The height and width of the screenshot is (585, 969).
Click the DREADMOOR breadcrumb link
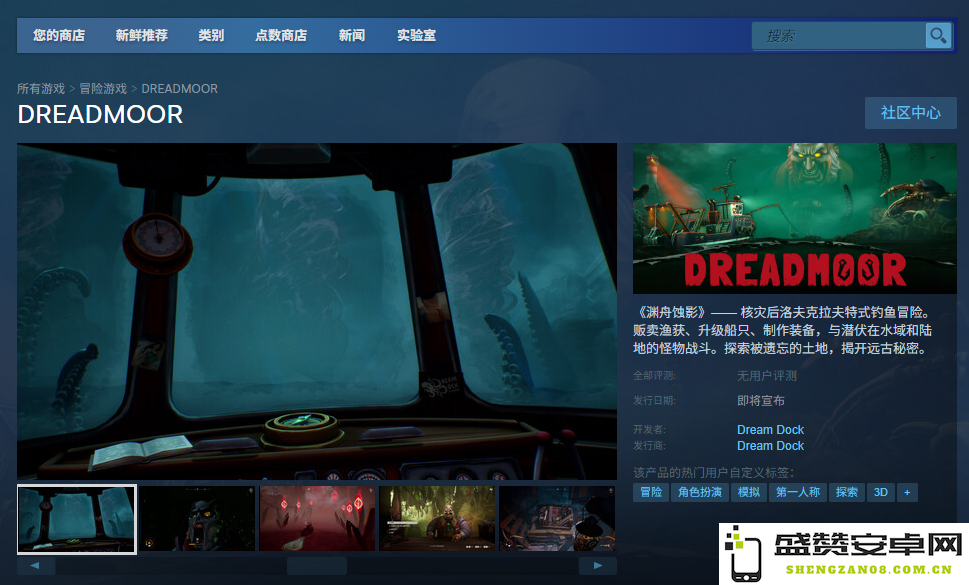[179, 88]
